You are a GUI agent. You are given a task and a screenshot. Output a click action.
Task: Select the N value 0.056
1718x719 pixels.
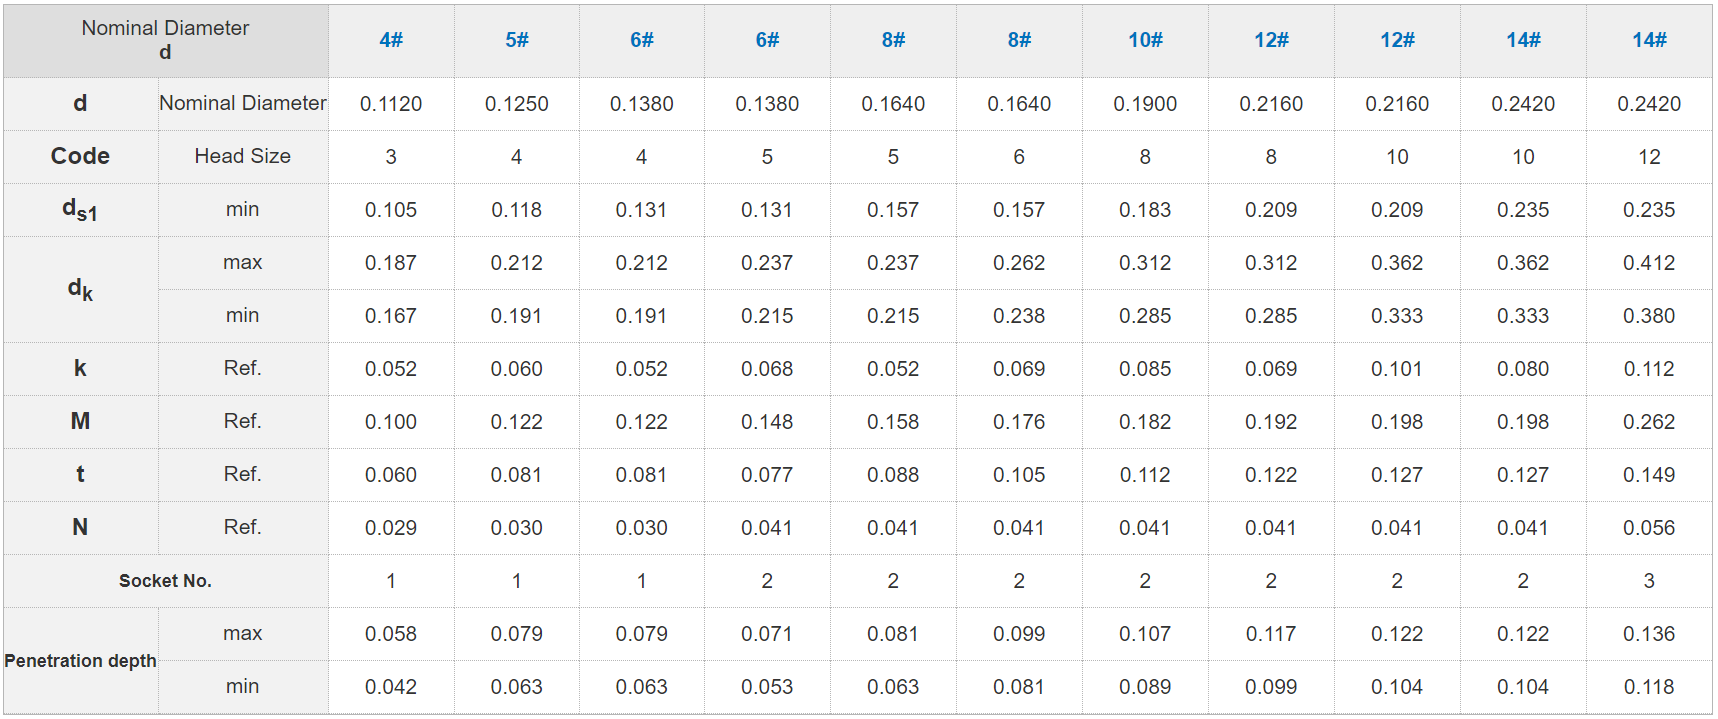1649,528
